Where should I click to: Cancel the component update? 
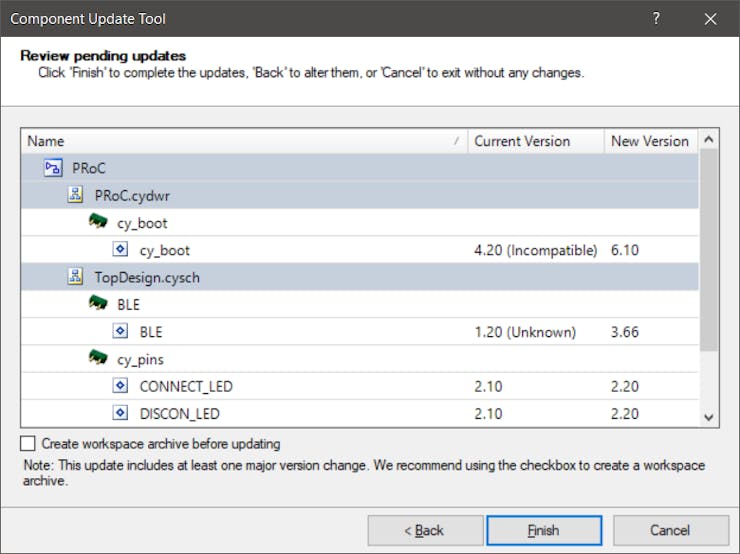point(670,530)
